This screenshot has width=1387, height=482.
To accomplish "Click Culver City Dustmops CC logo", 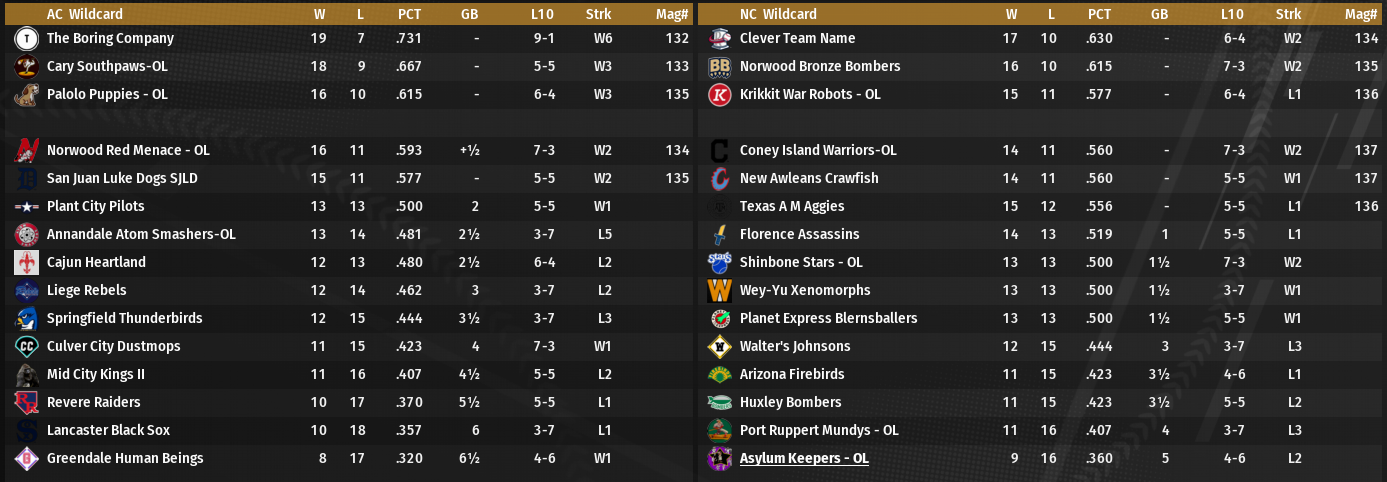I will tap(27, 346).
